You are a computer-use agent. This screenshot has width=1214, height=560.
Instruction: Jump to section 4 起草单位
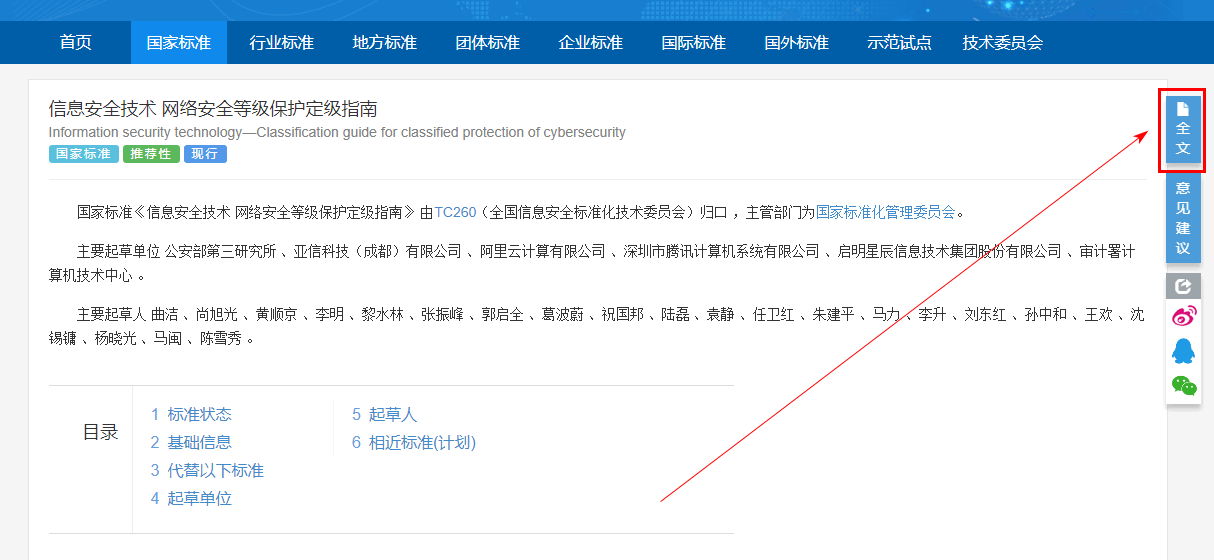pyautogui.click(x=191, y=498)
